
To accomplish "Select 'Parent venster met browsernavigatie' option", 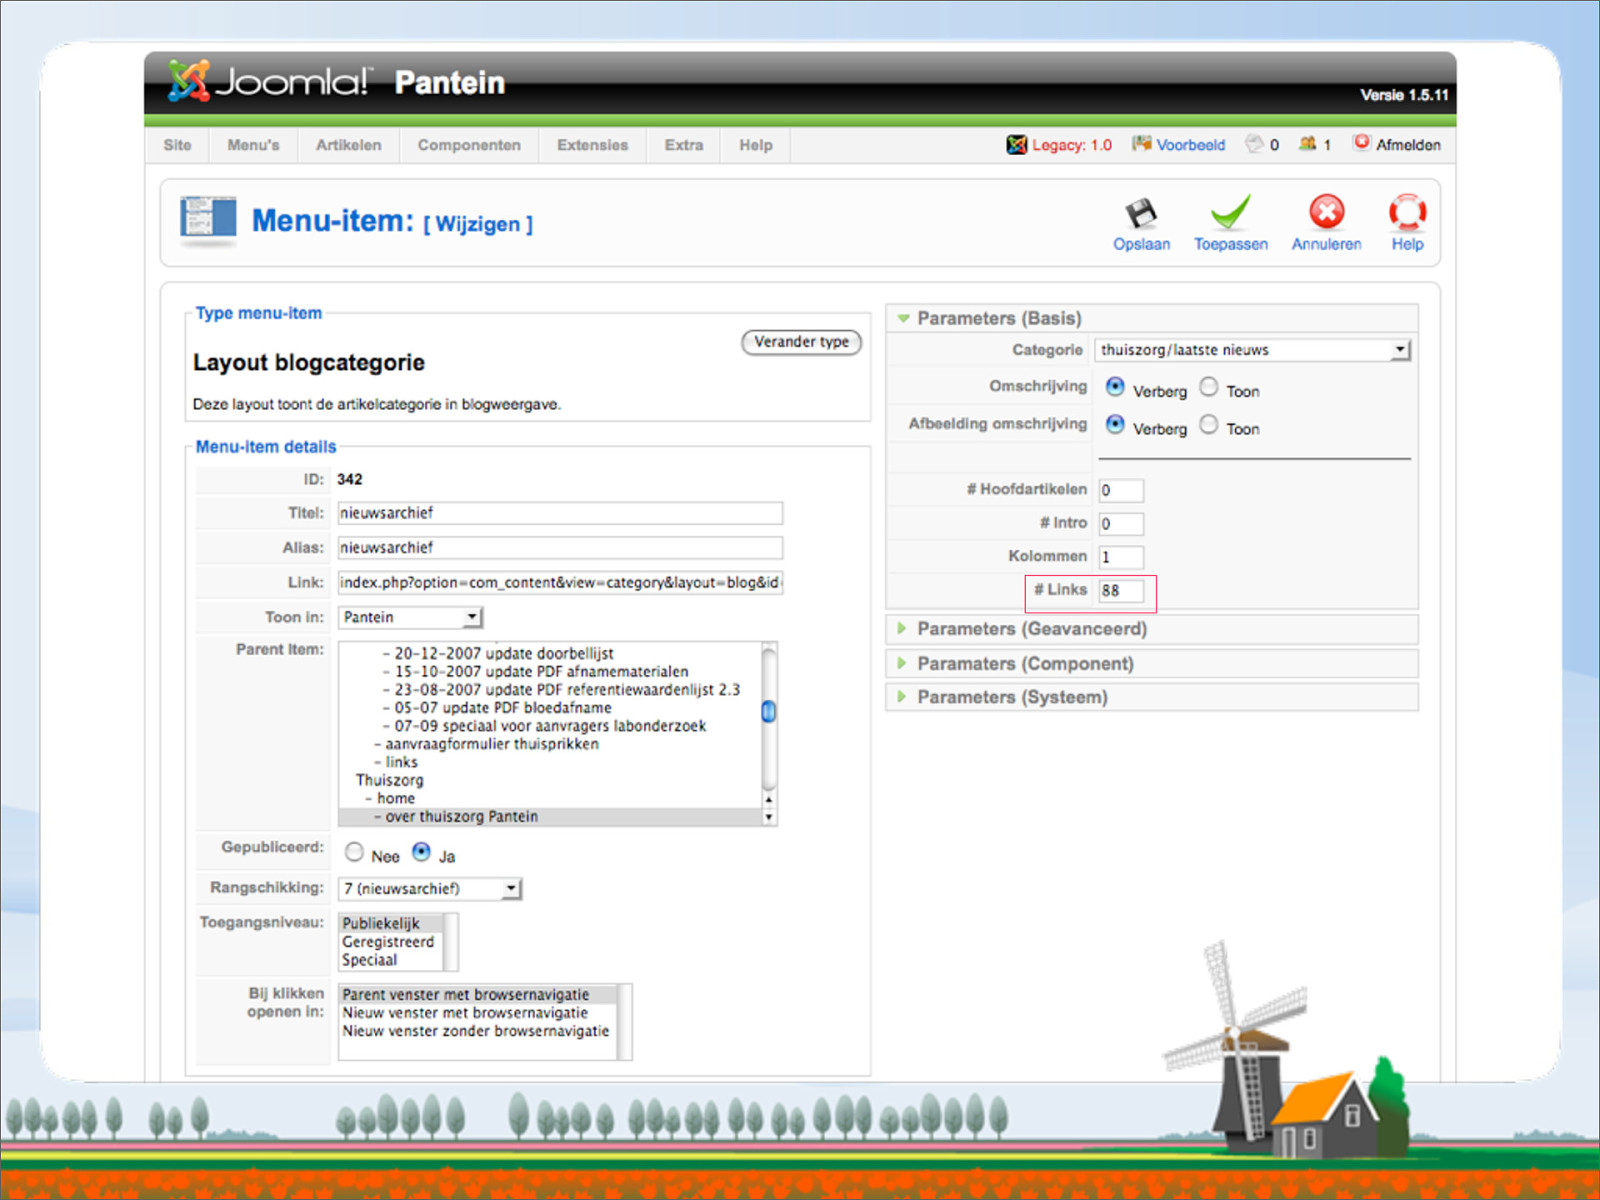I will click(479, 995).
